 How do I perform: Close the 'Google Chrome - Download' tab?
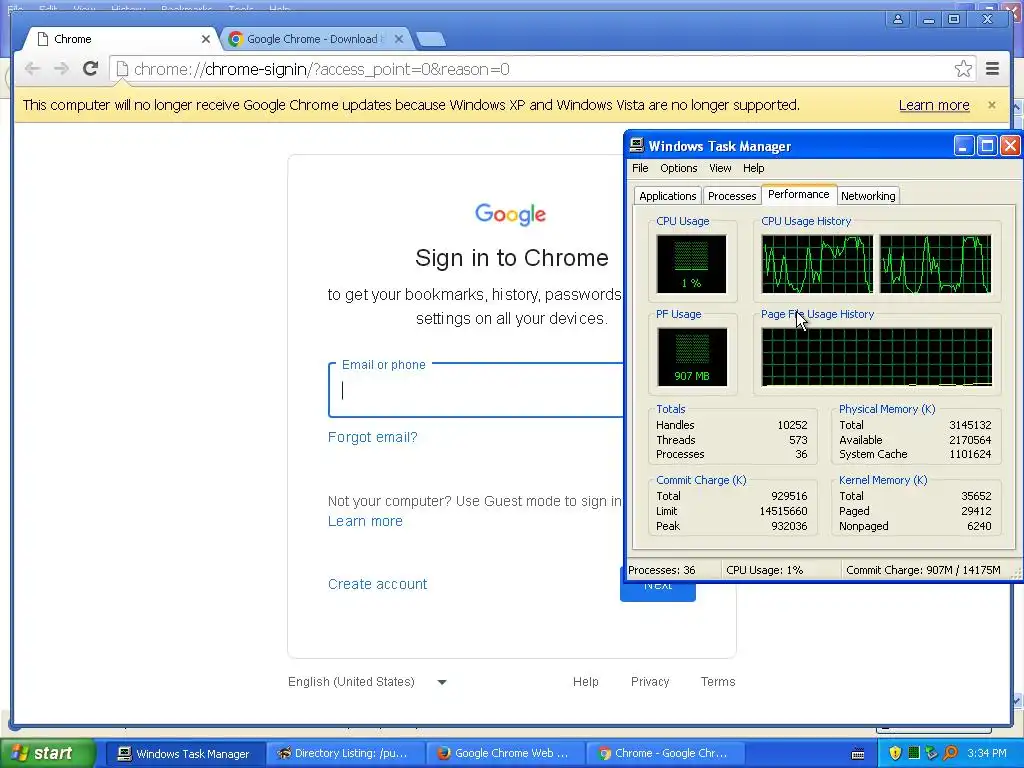pos(399,39)
